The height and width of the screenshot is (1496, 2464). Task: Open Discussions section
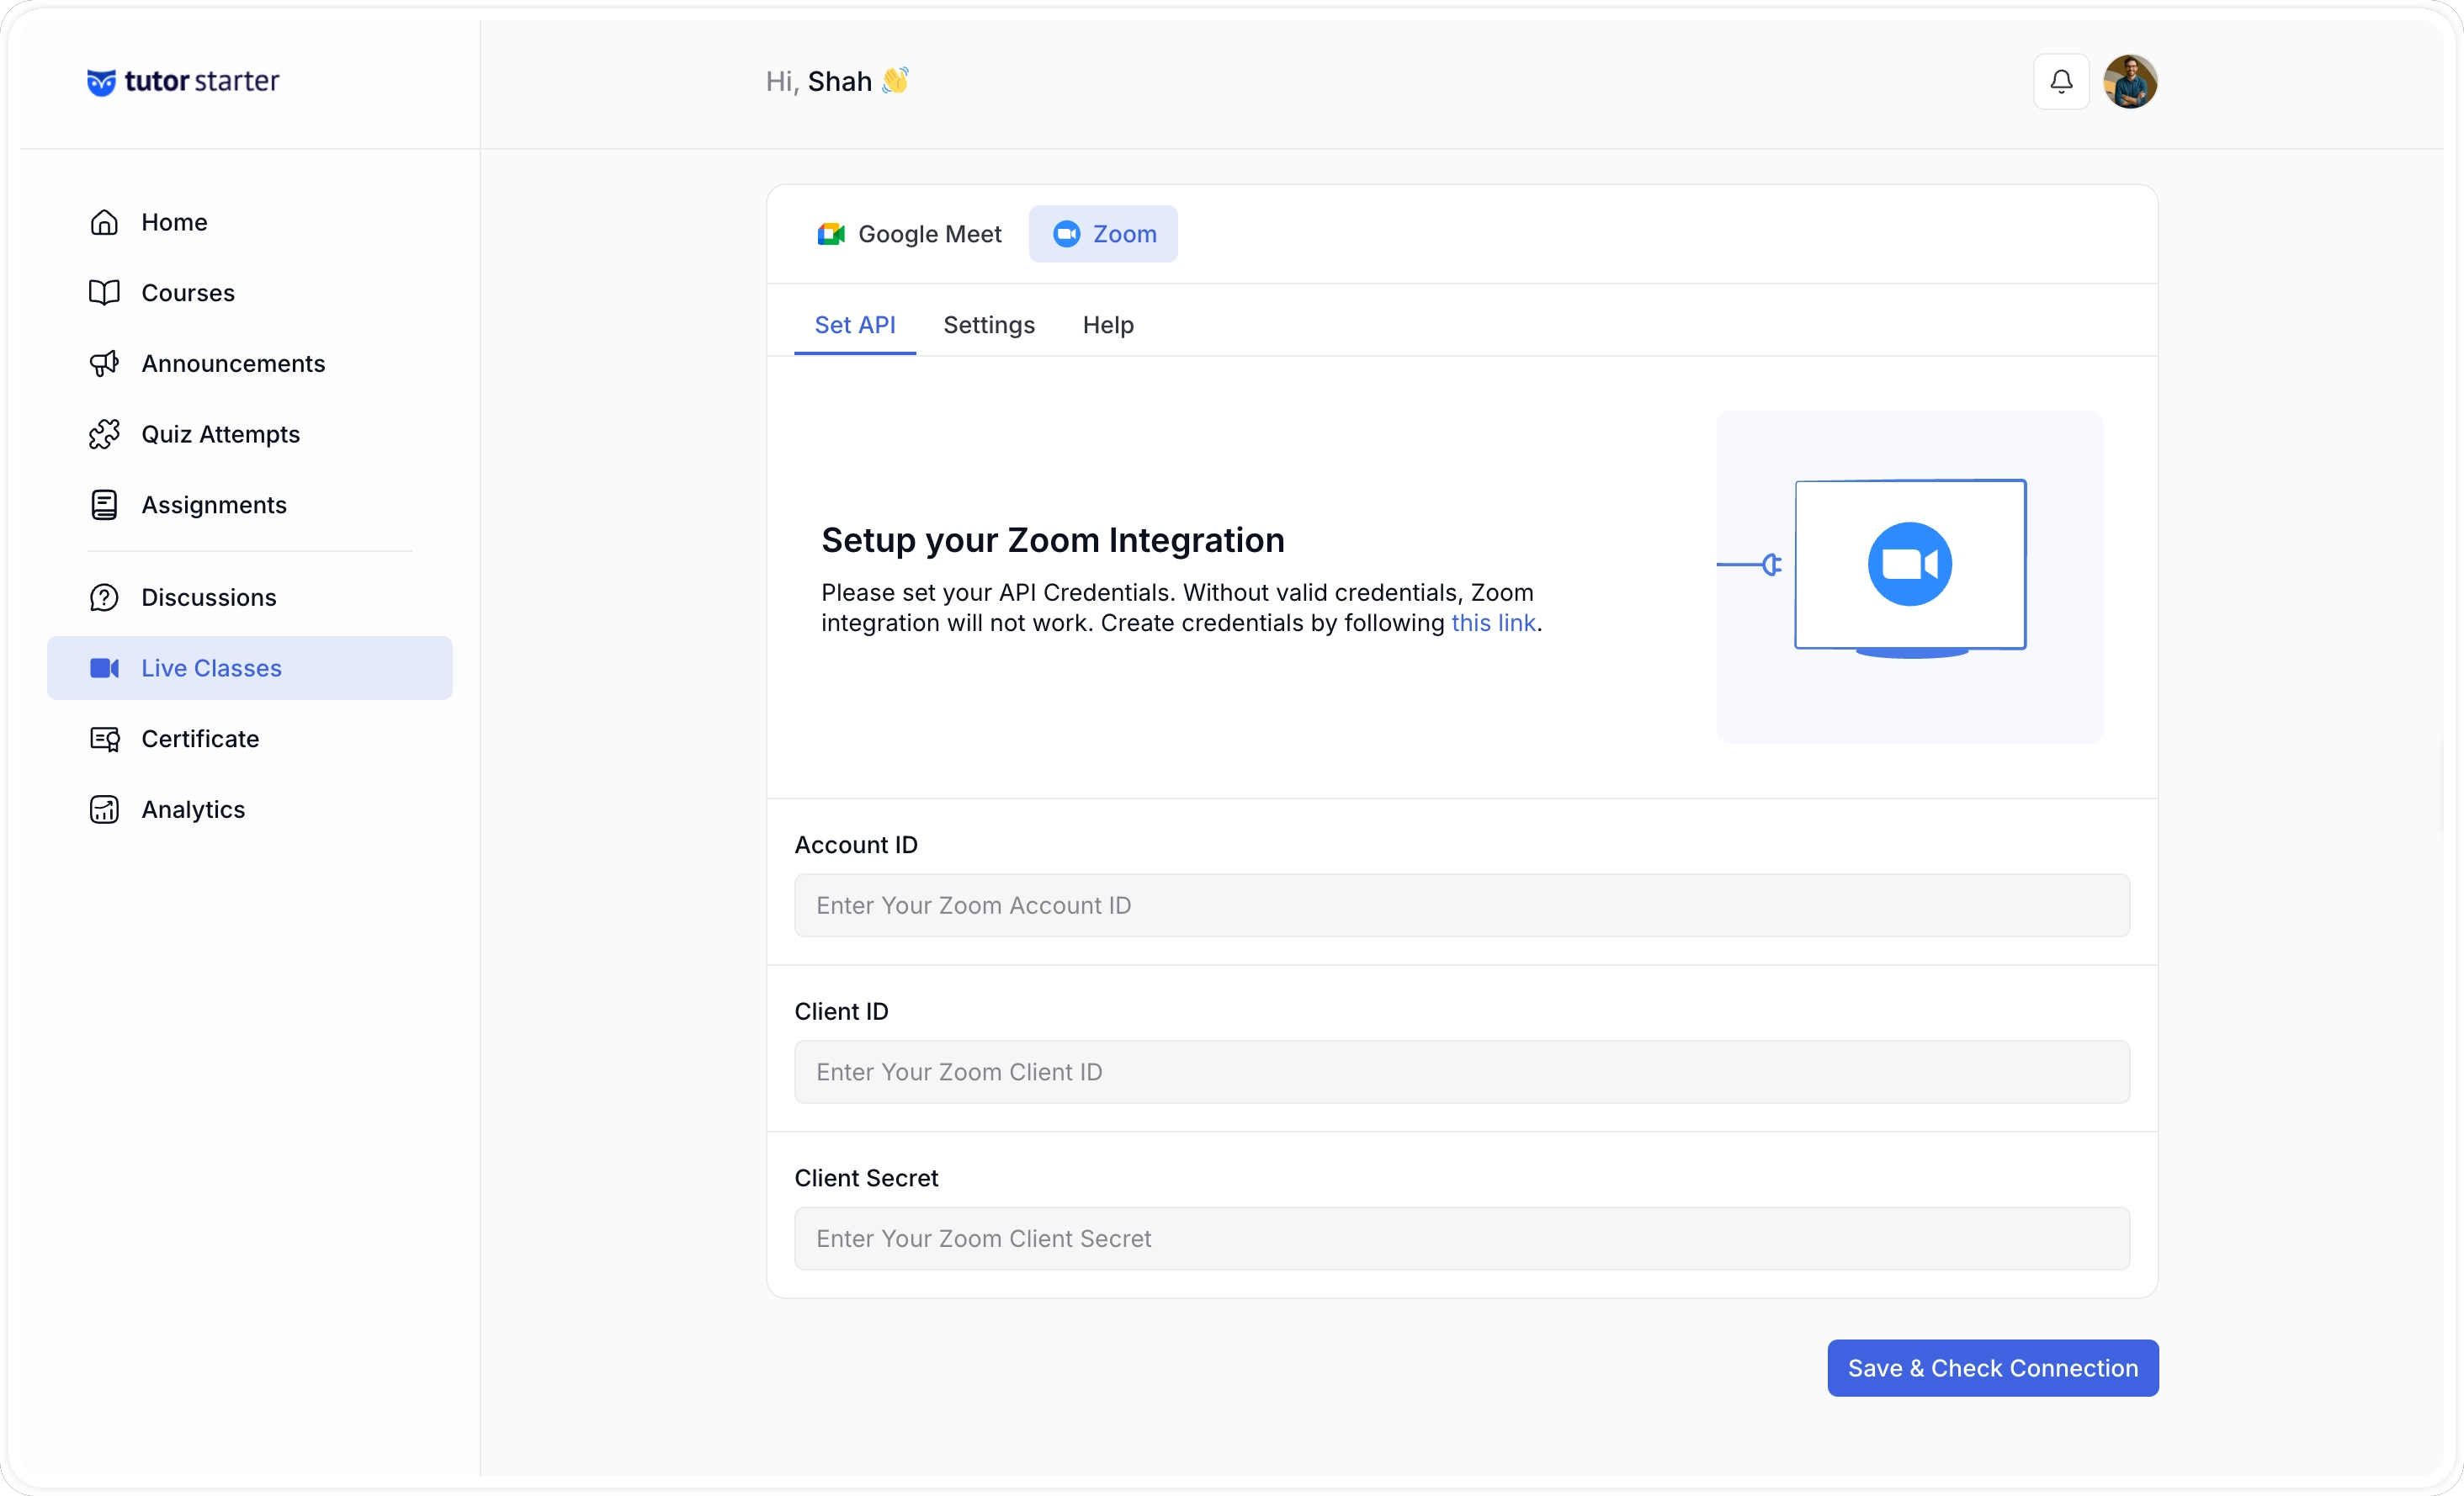click(x=250, y=597)
